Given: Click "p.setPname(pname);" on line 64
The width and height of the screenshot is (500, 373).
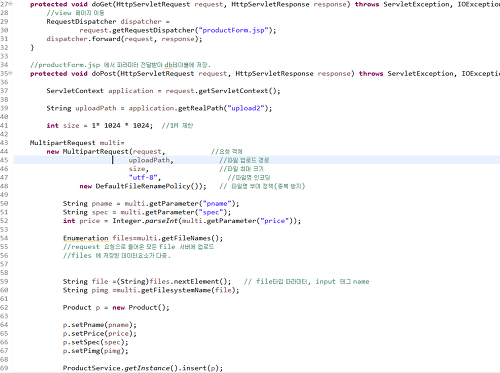Looking at the screenshot, I should [x=100, y=325].
